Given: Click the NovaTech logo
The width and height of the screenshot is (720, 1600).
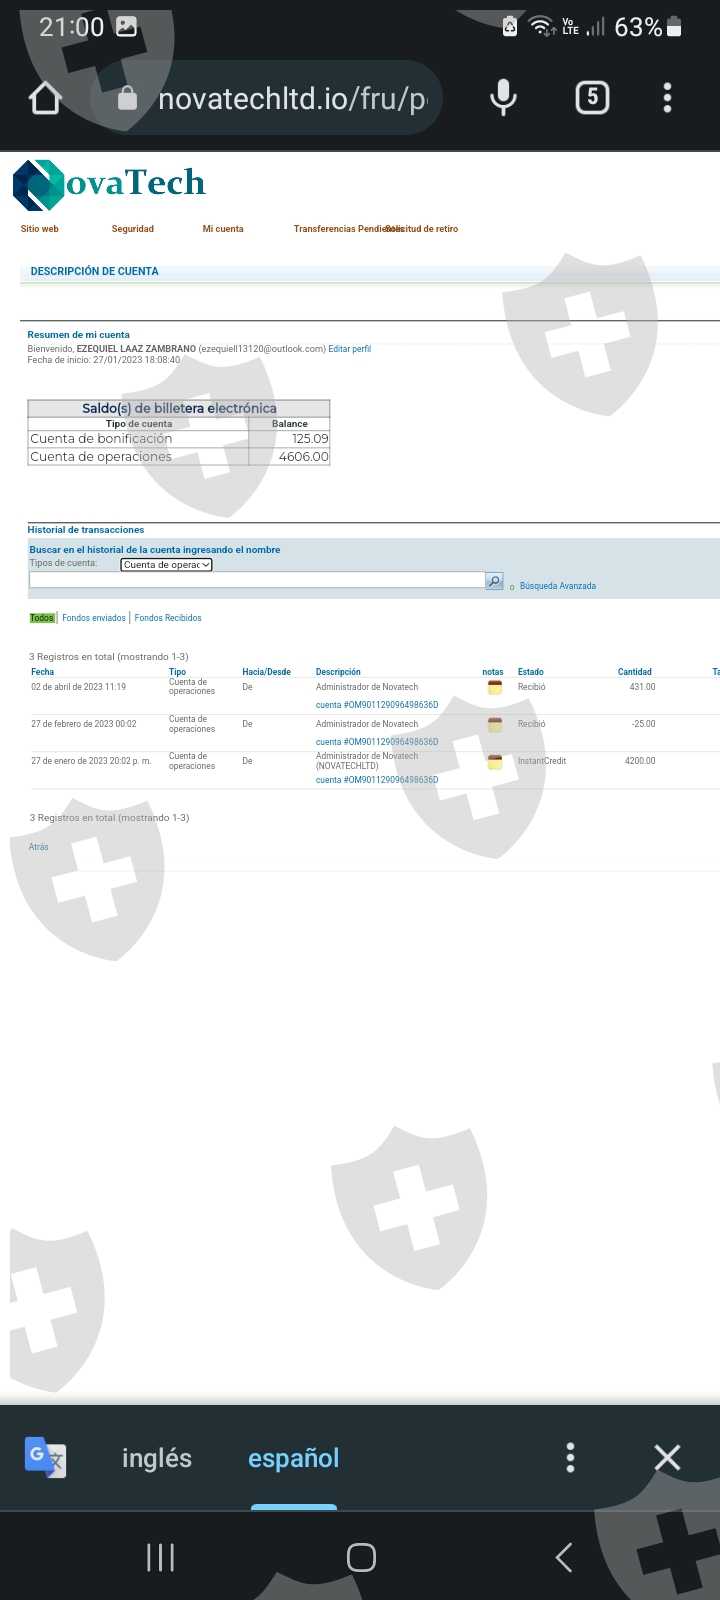Looking at the screenshot, I should pos(109,185).
